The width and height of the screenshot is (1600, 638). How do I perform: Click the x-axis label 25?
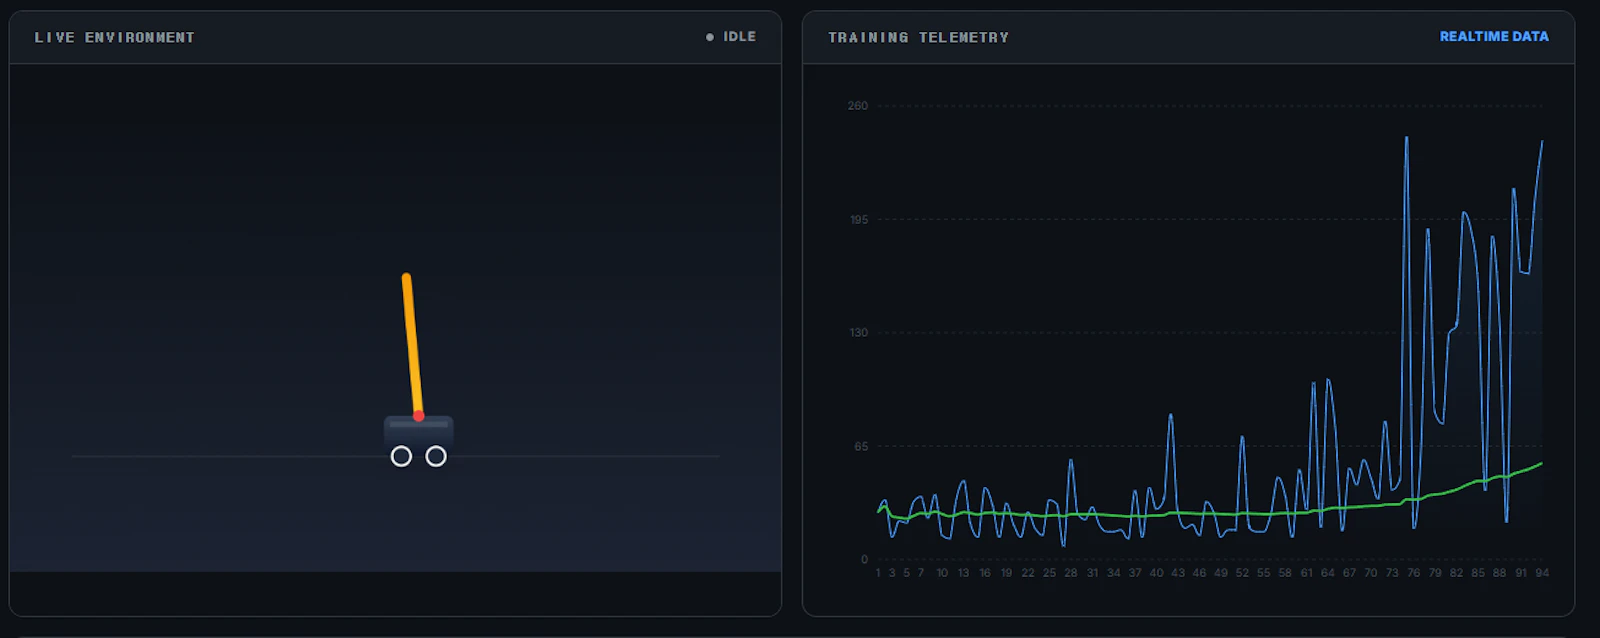(1049, 573)
